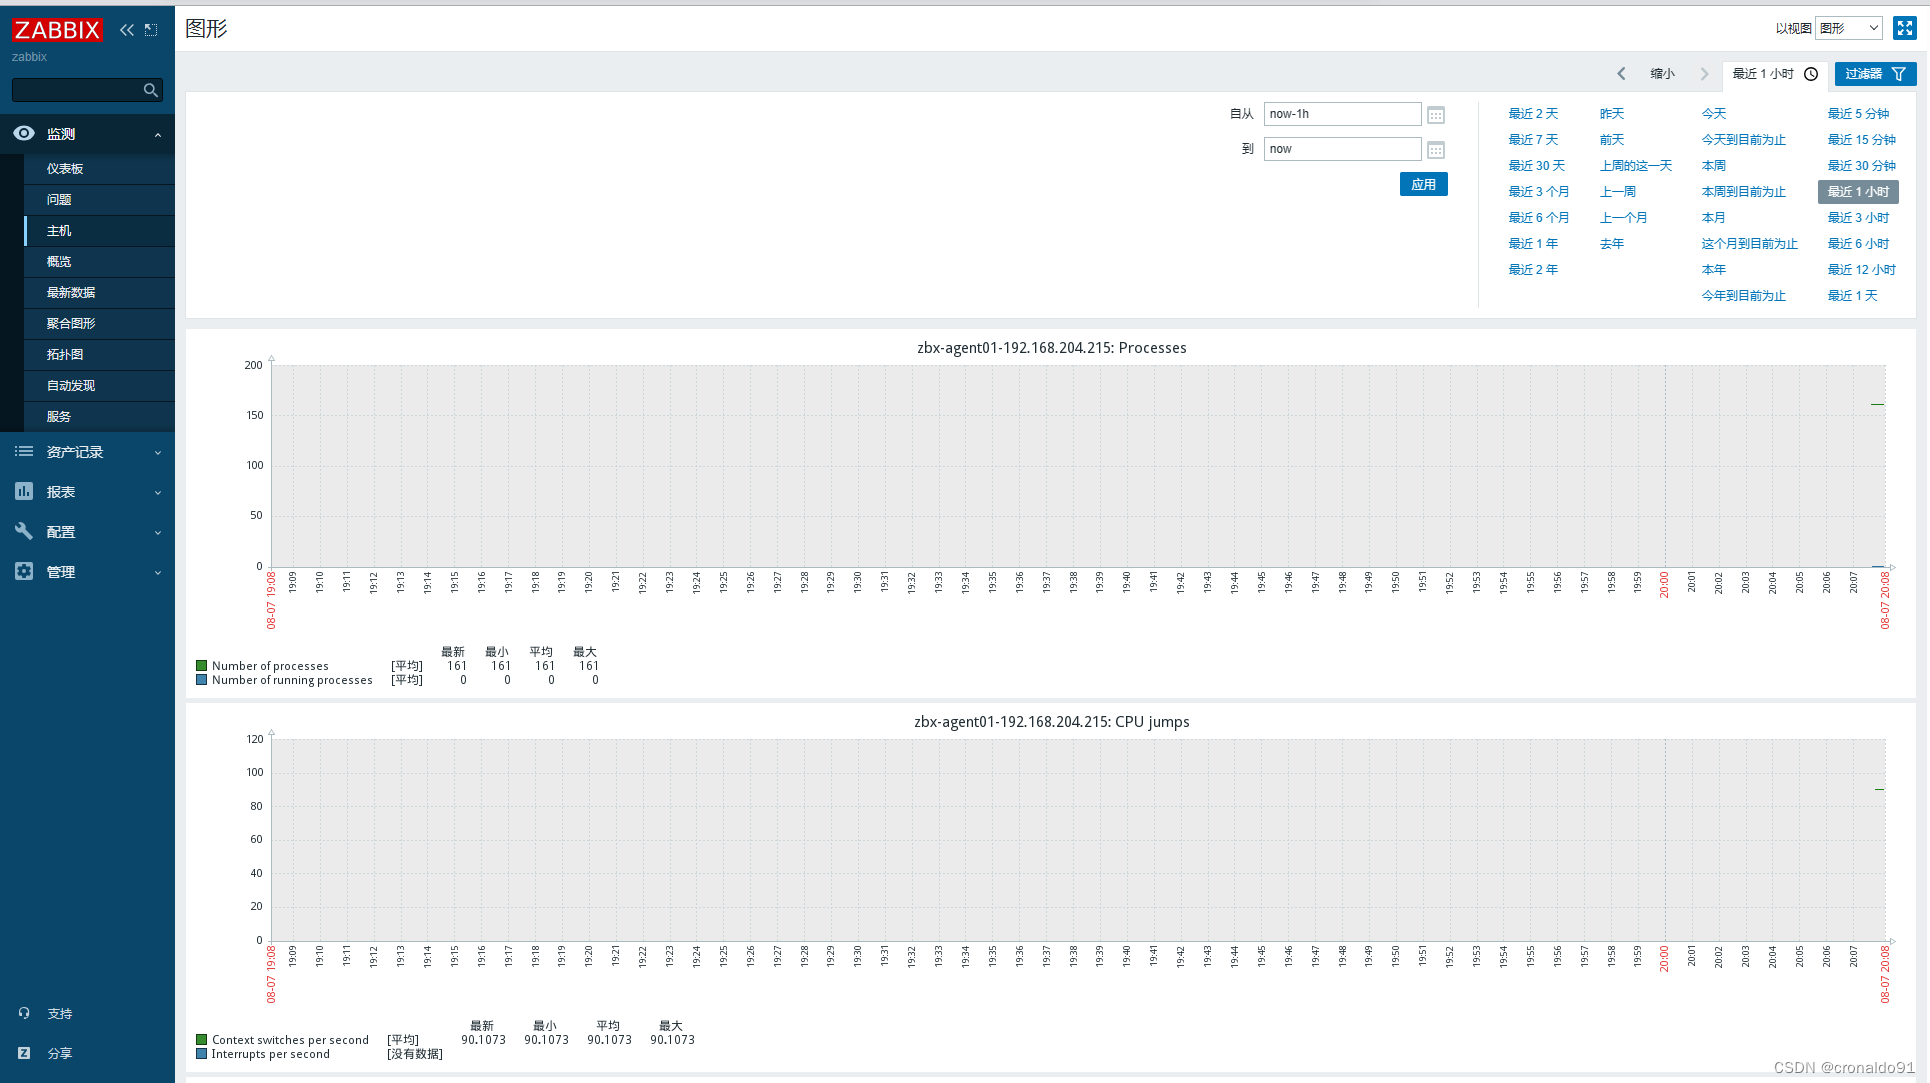Click green Number of processes legend swatch
The width and height of the screenshot is (1930, 1083).
[x=202, y=666]
